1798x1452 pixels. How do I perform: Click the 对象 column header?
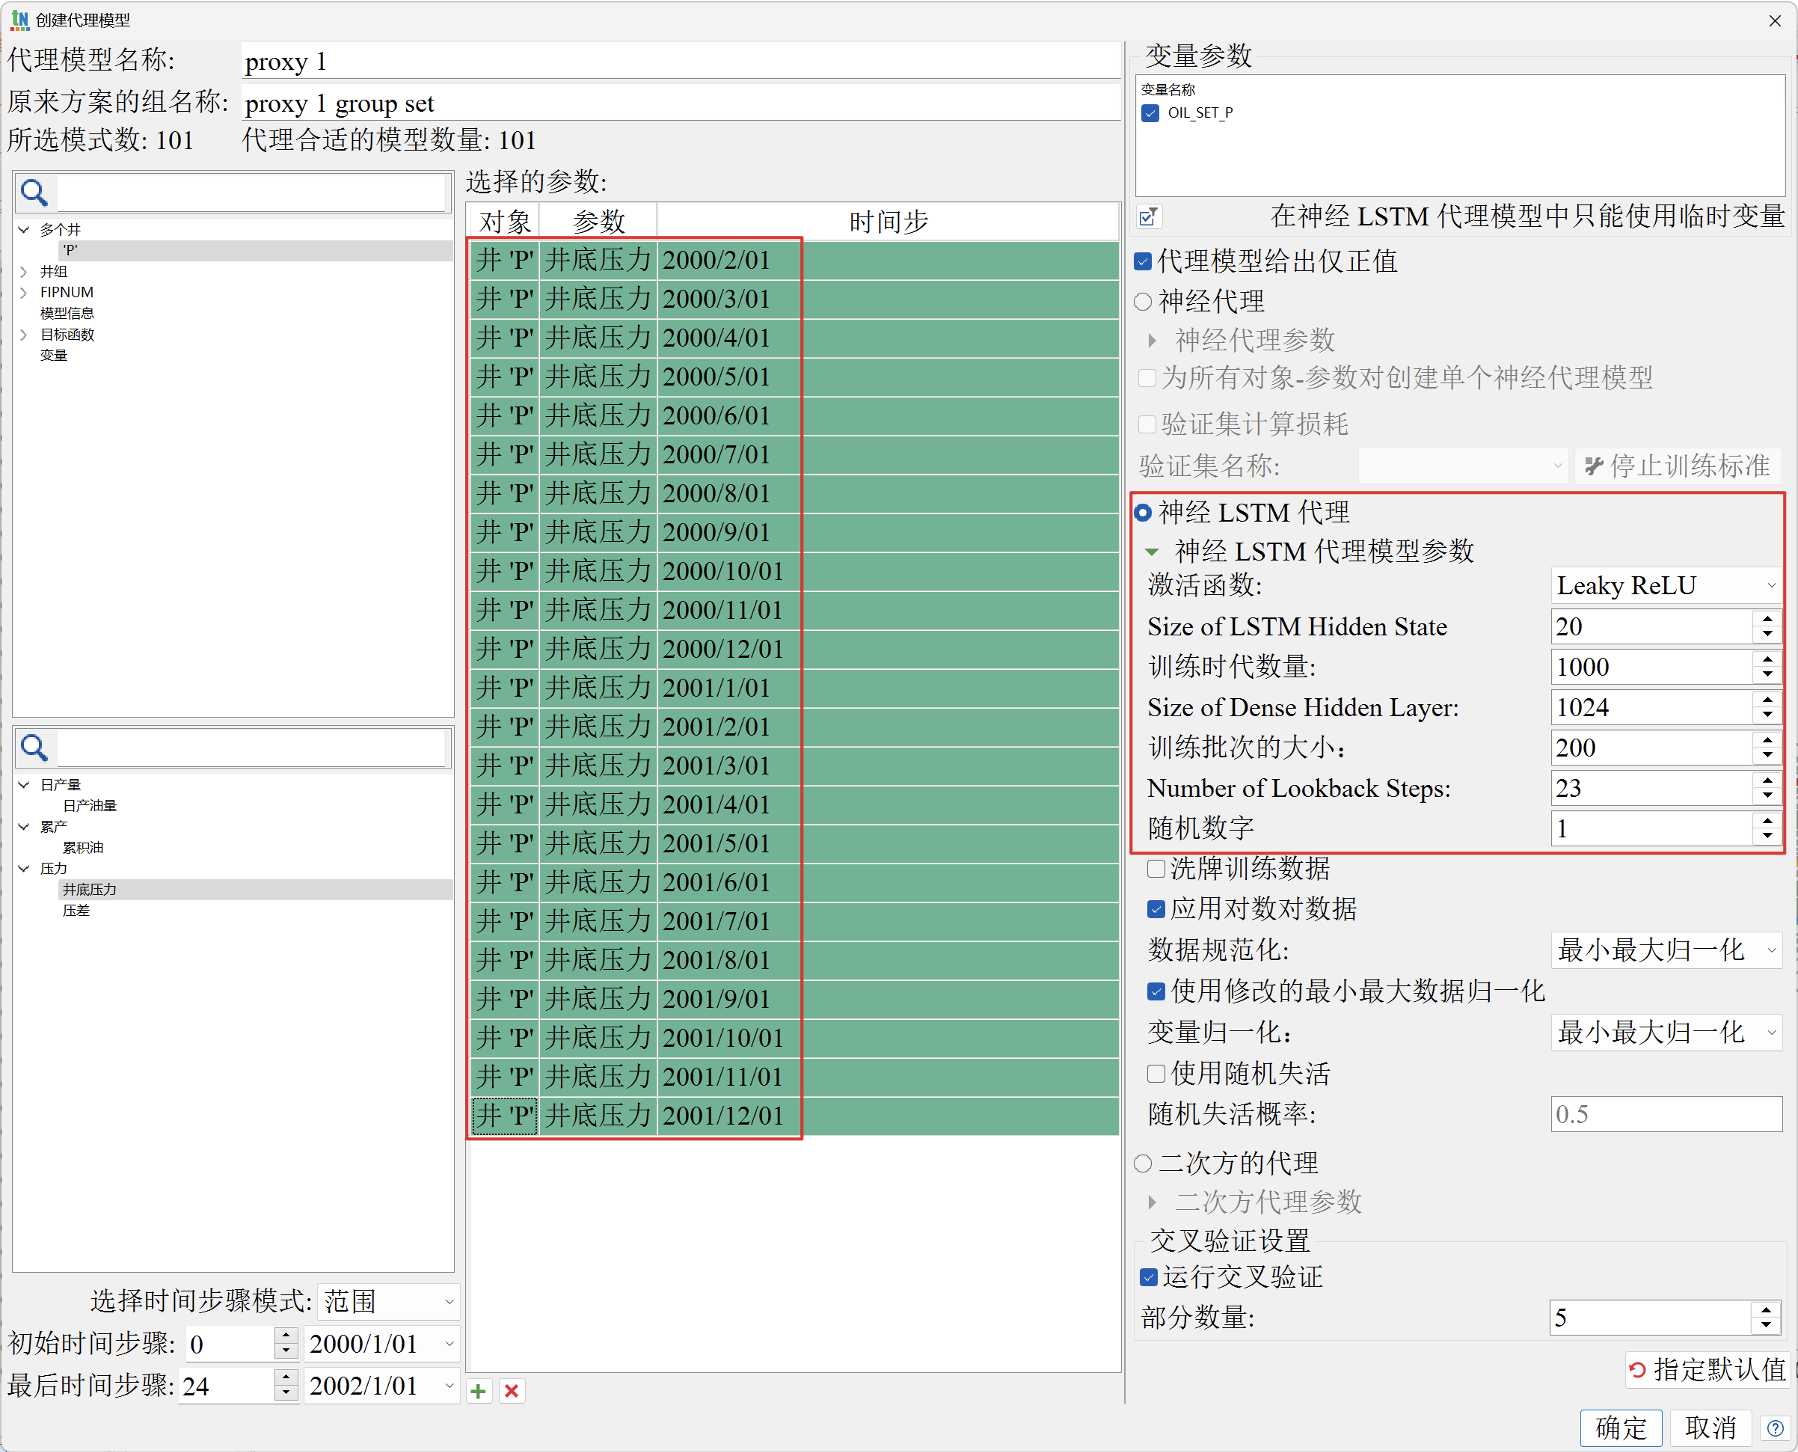(x=505, y=221)
